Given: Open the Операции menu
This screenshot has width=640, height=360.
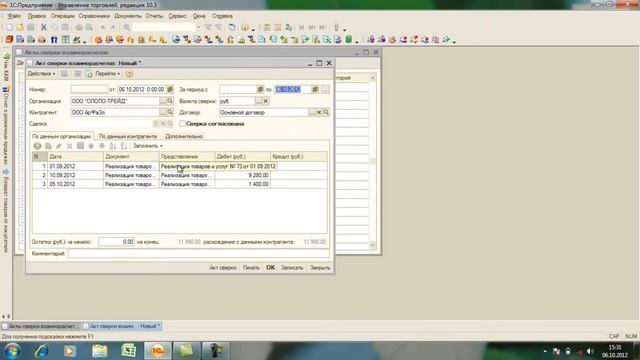Looking at the screenshot, I should point(62,16).
